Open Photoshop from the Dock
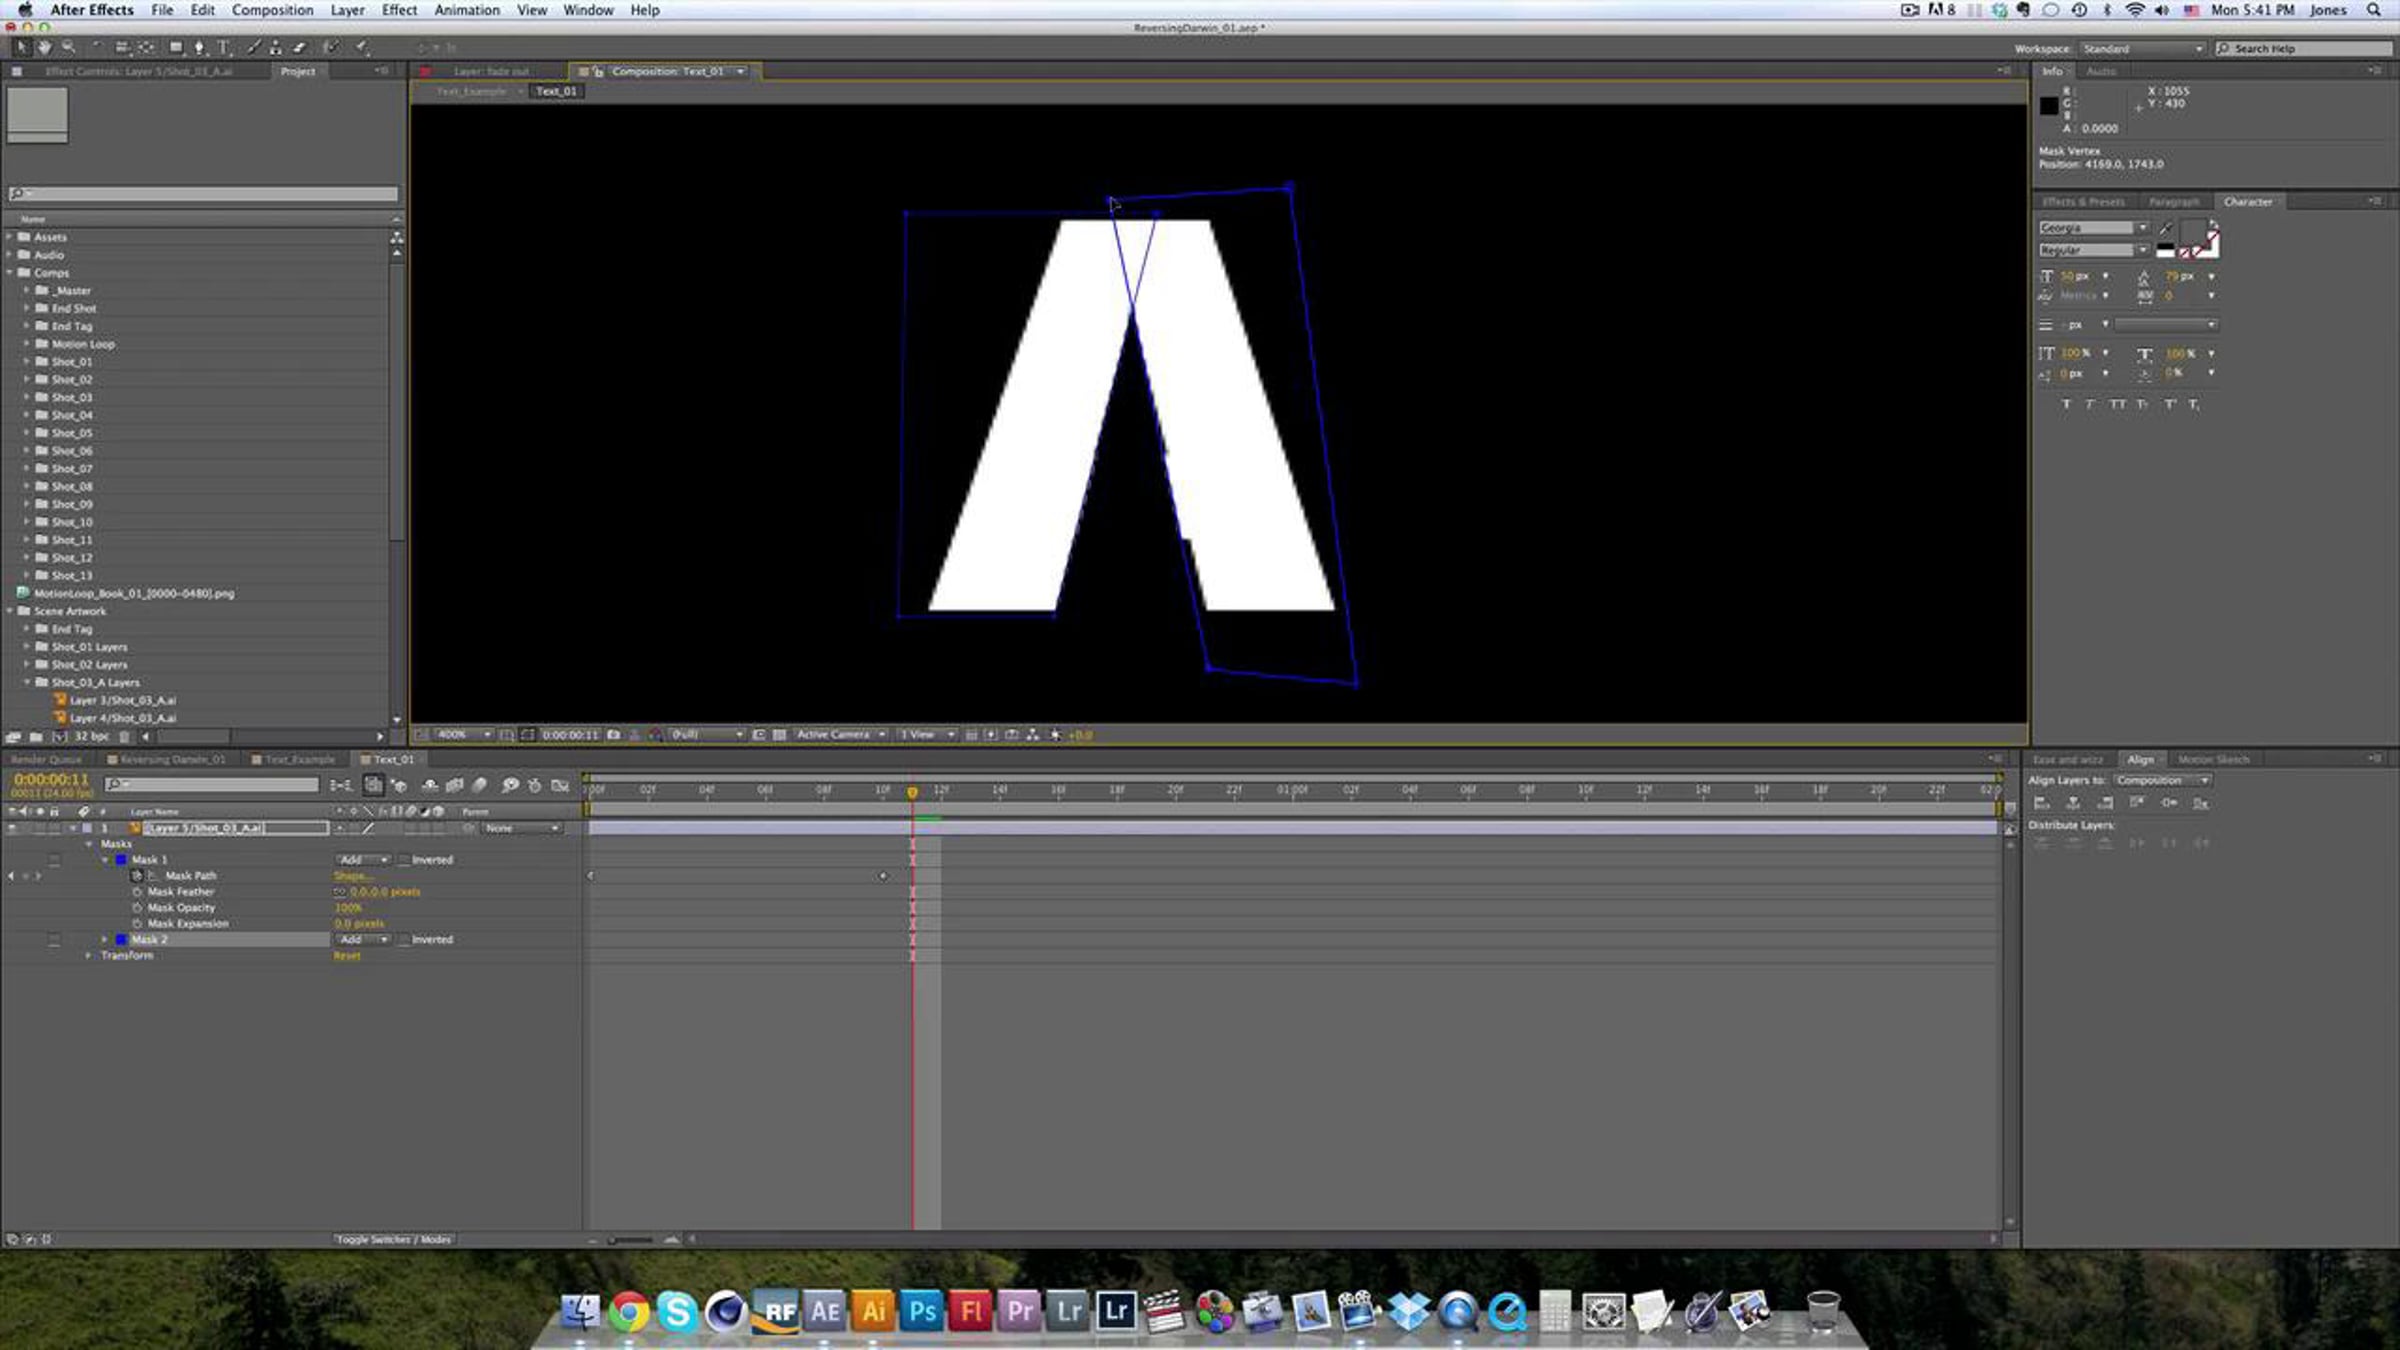The height and width of the screenshot is (1350, 2400). [x=922, y=1311]
